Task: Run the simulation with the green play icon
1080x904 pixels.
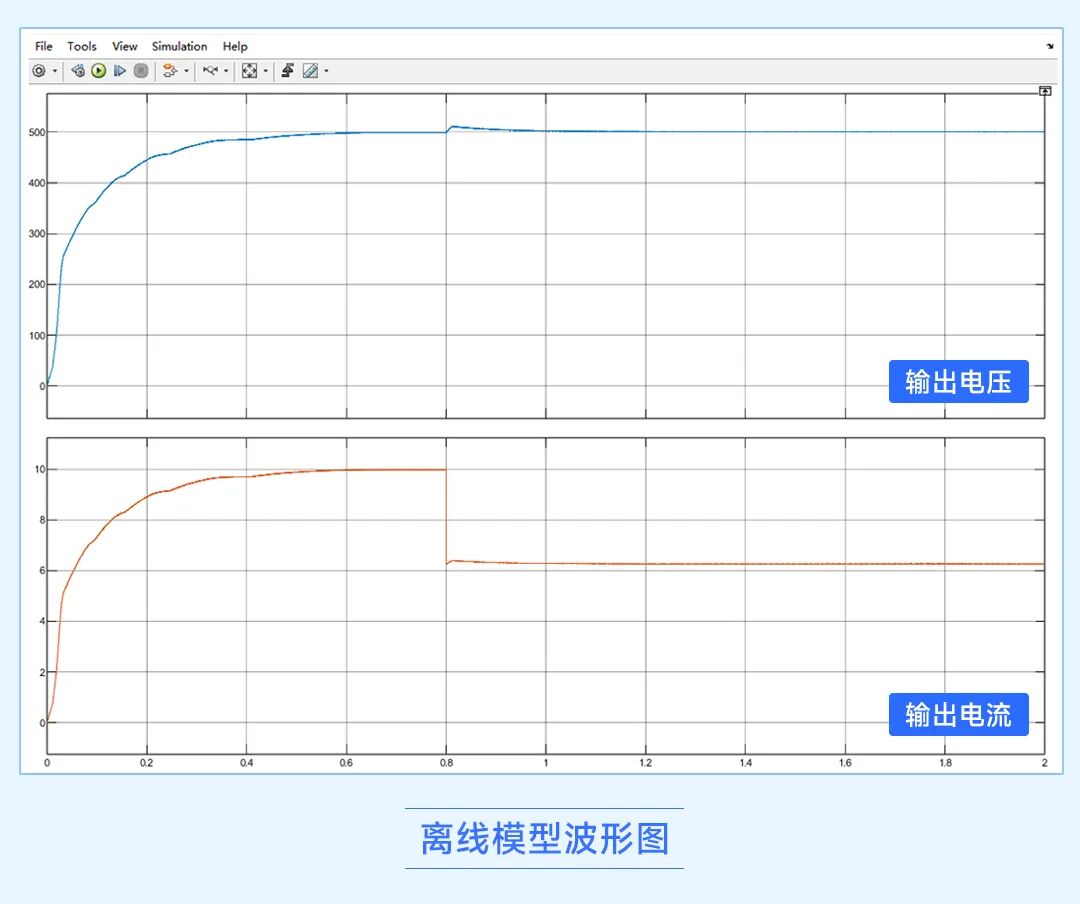Action: point(99,70)
